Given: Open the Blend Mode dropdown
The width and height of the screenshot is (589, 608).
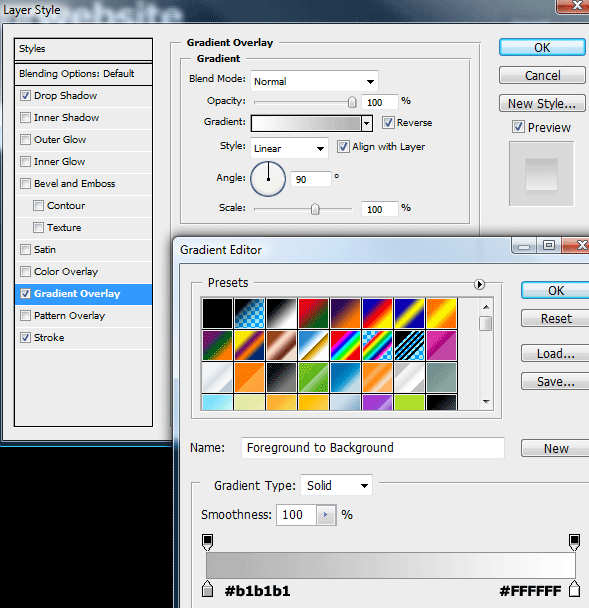Looking at the screenshot, I should 314,81.
